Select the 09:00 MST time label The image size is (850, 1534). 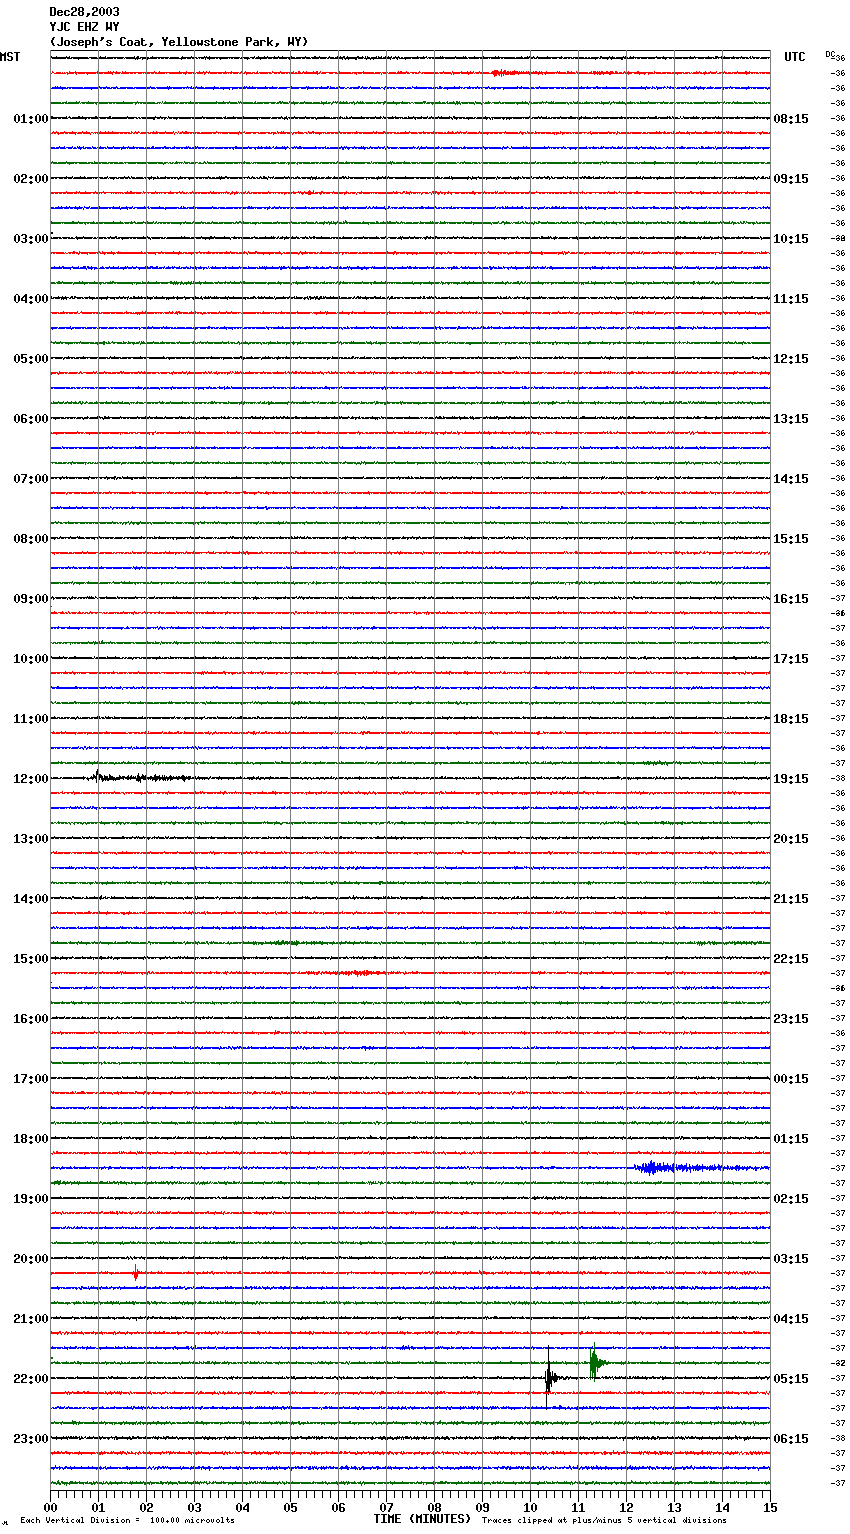(x=31, y=599)
